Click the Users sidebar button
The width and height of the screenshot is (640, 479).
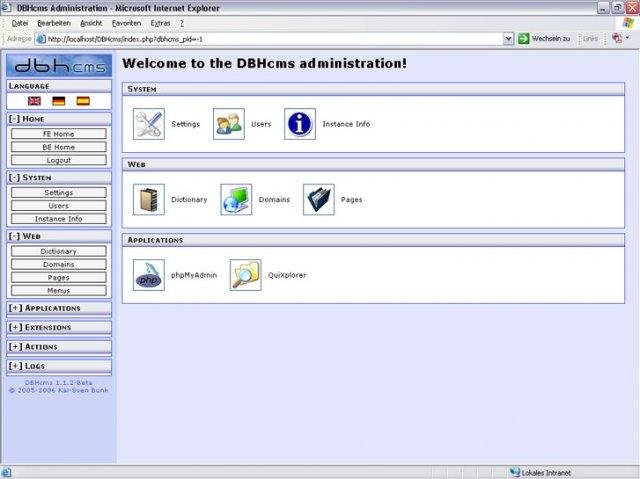(59, 206)
